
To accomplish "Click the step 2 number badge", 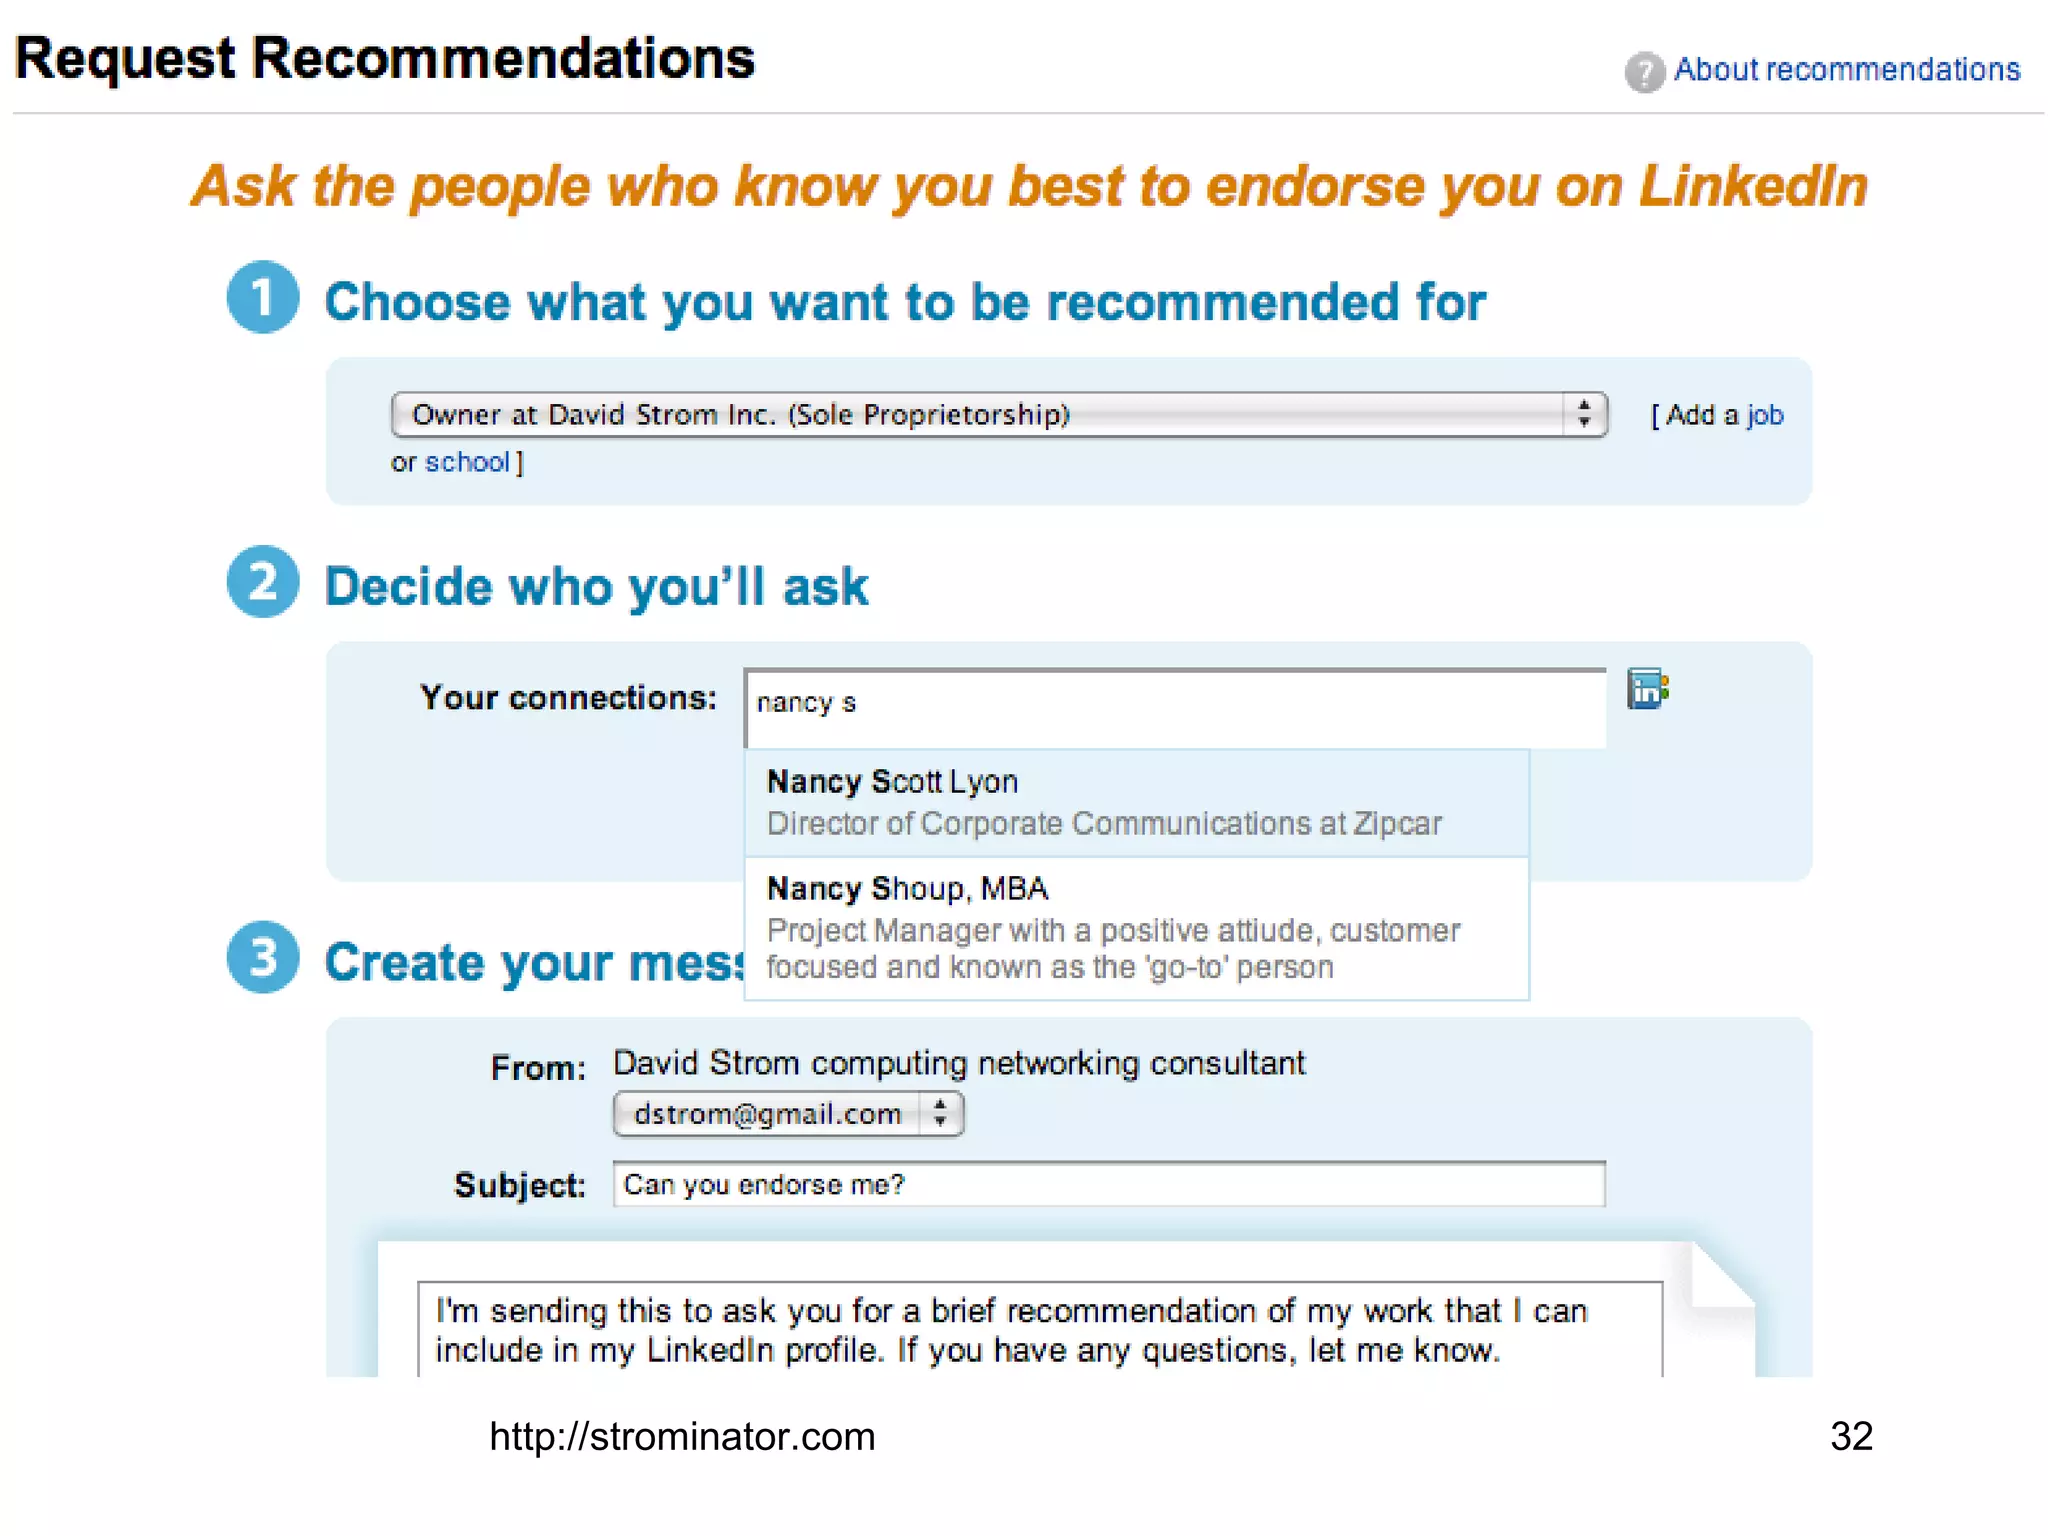I will click(263, 582).
